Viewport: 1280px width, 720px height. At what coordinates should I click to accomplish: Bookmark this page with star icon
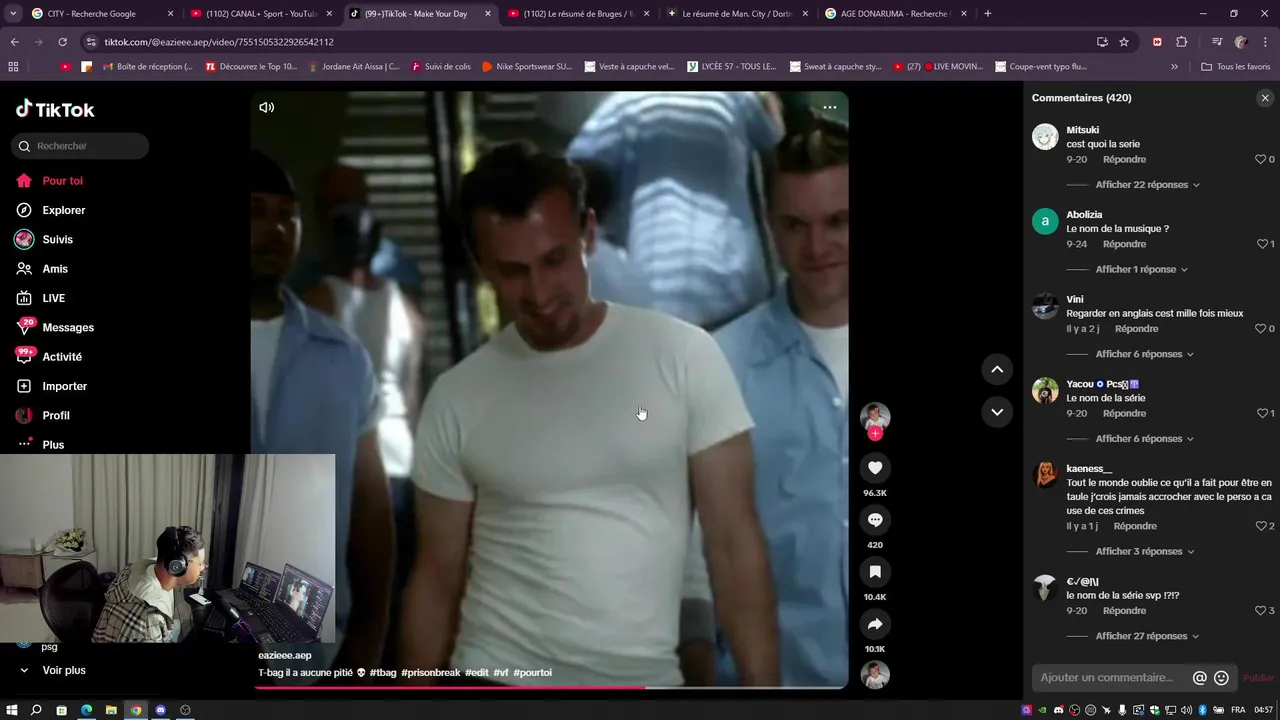click(x=1124, y=42)
